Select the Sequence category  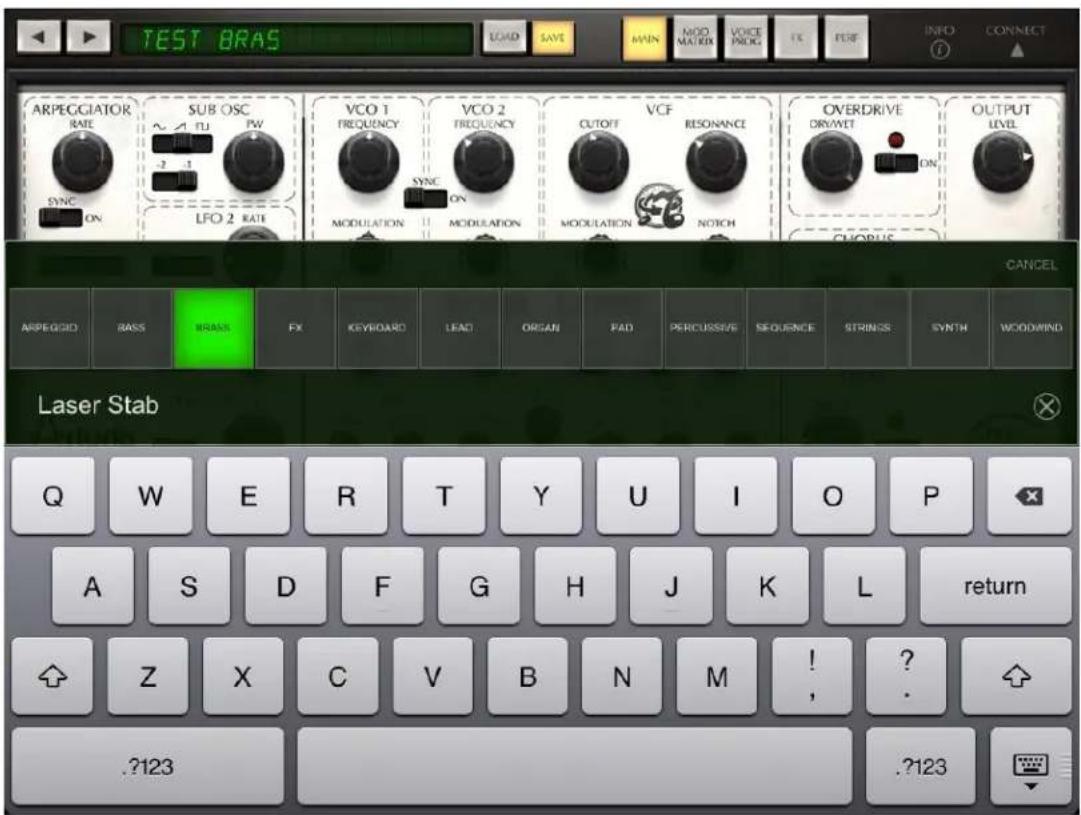pos(785,328)
